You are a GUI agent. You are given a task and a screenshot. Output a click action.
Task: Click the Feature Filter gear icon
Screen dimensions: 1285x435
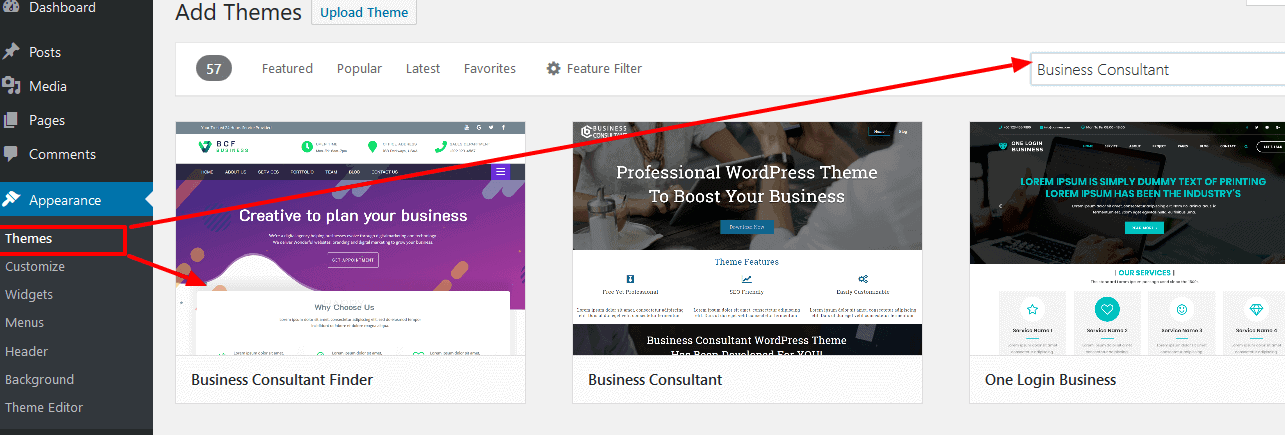(553, 69)
